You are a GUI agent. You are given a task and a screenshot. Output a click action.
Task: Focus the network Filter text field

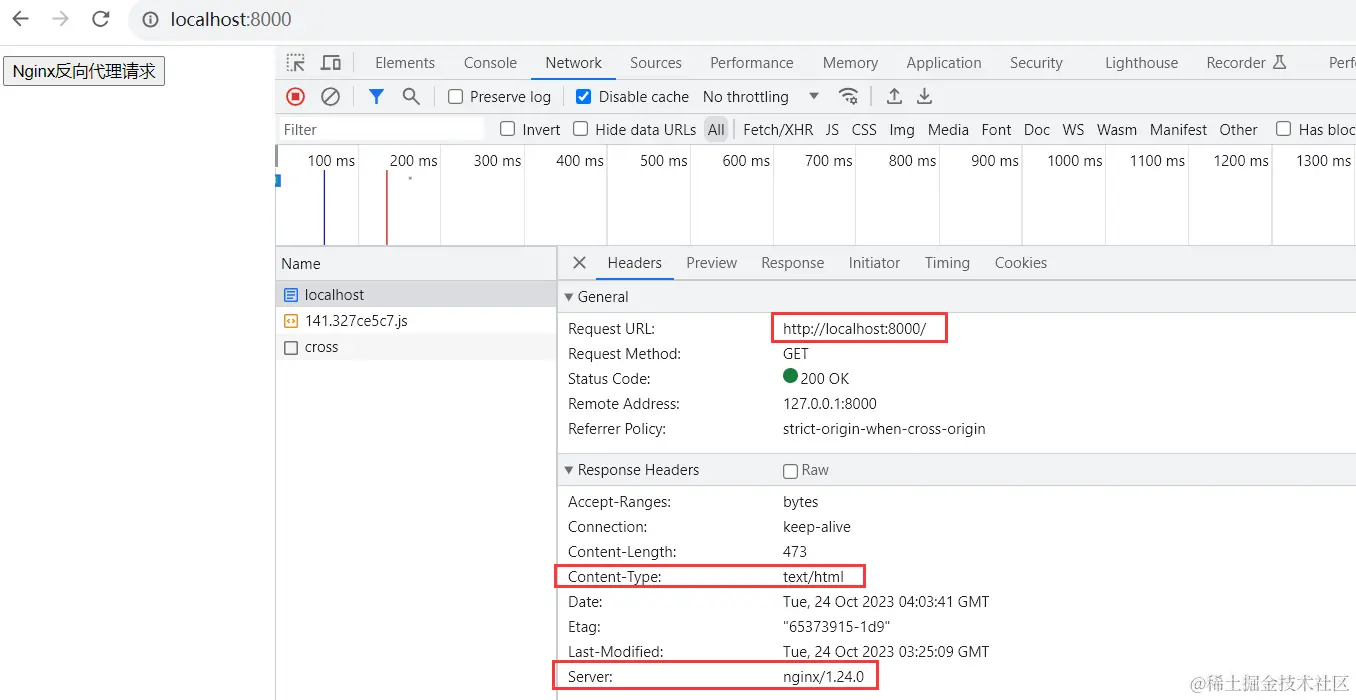(382, 129)
